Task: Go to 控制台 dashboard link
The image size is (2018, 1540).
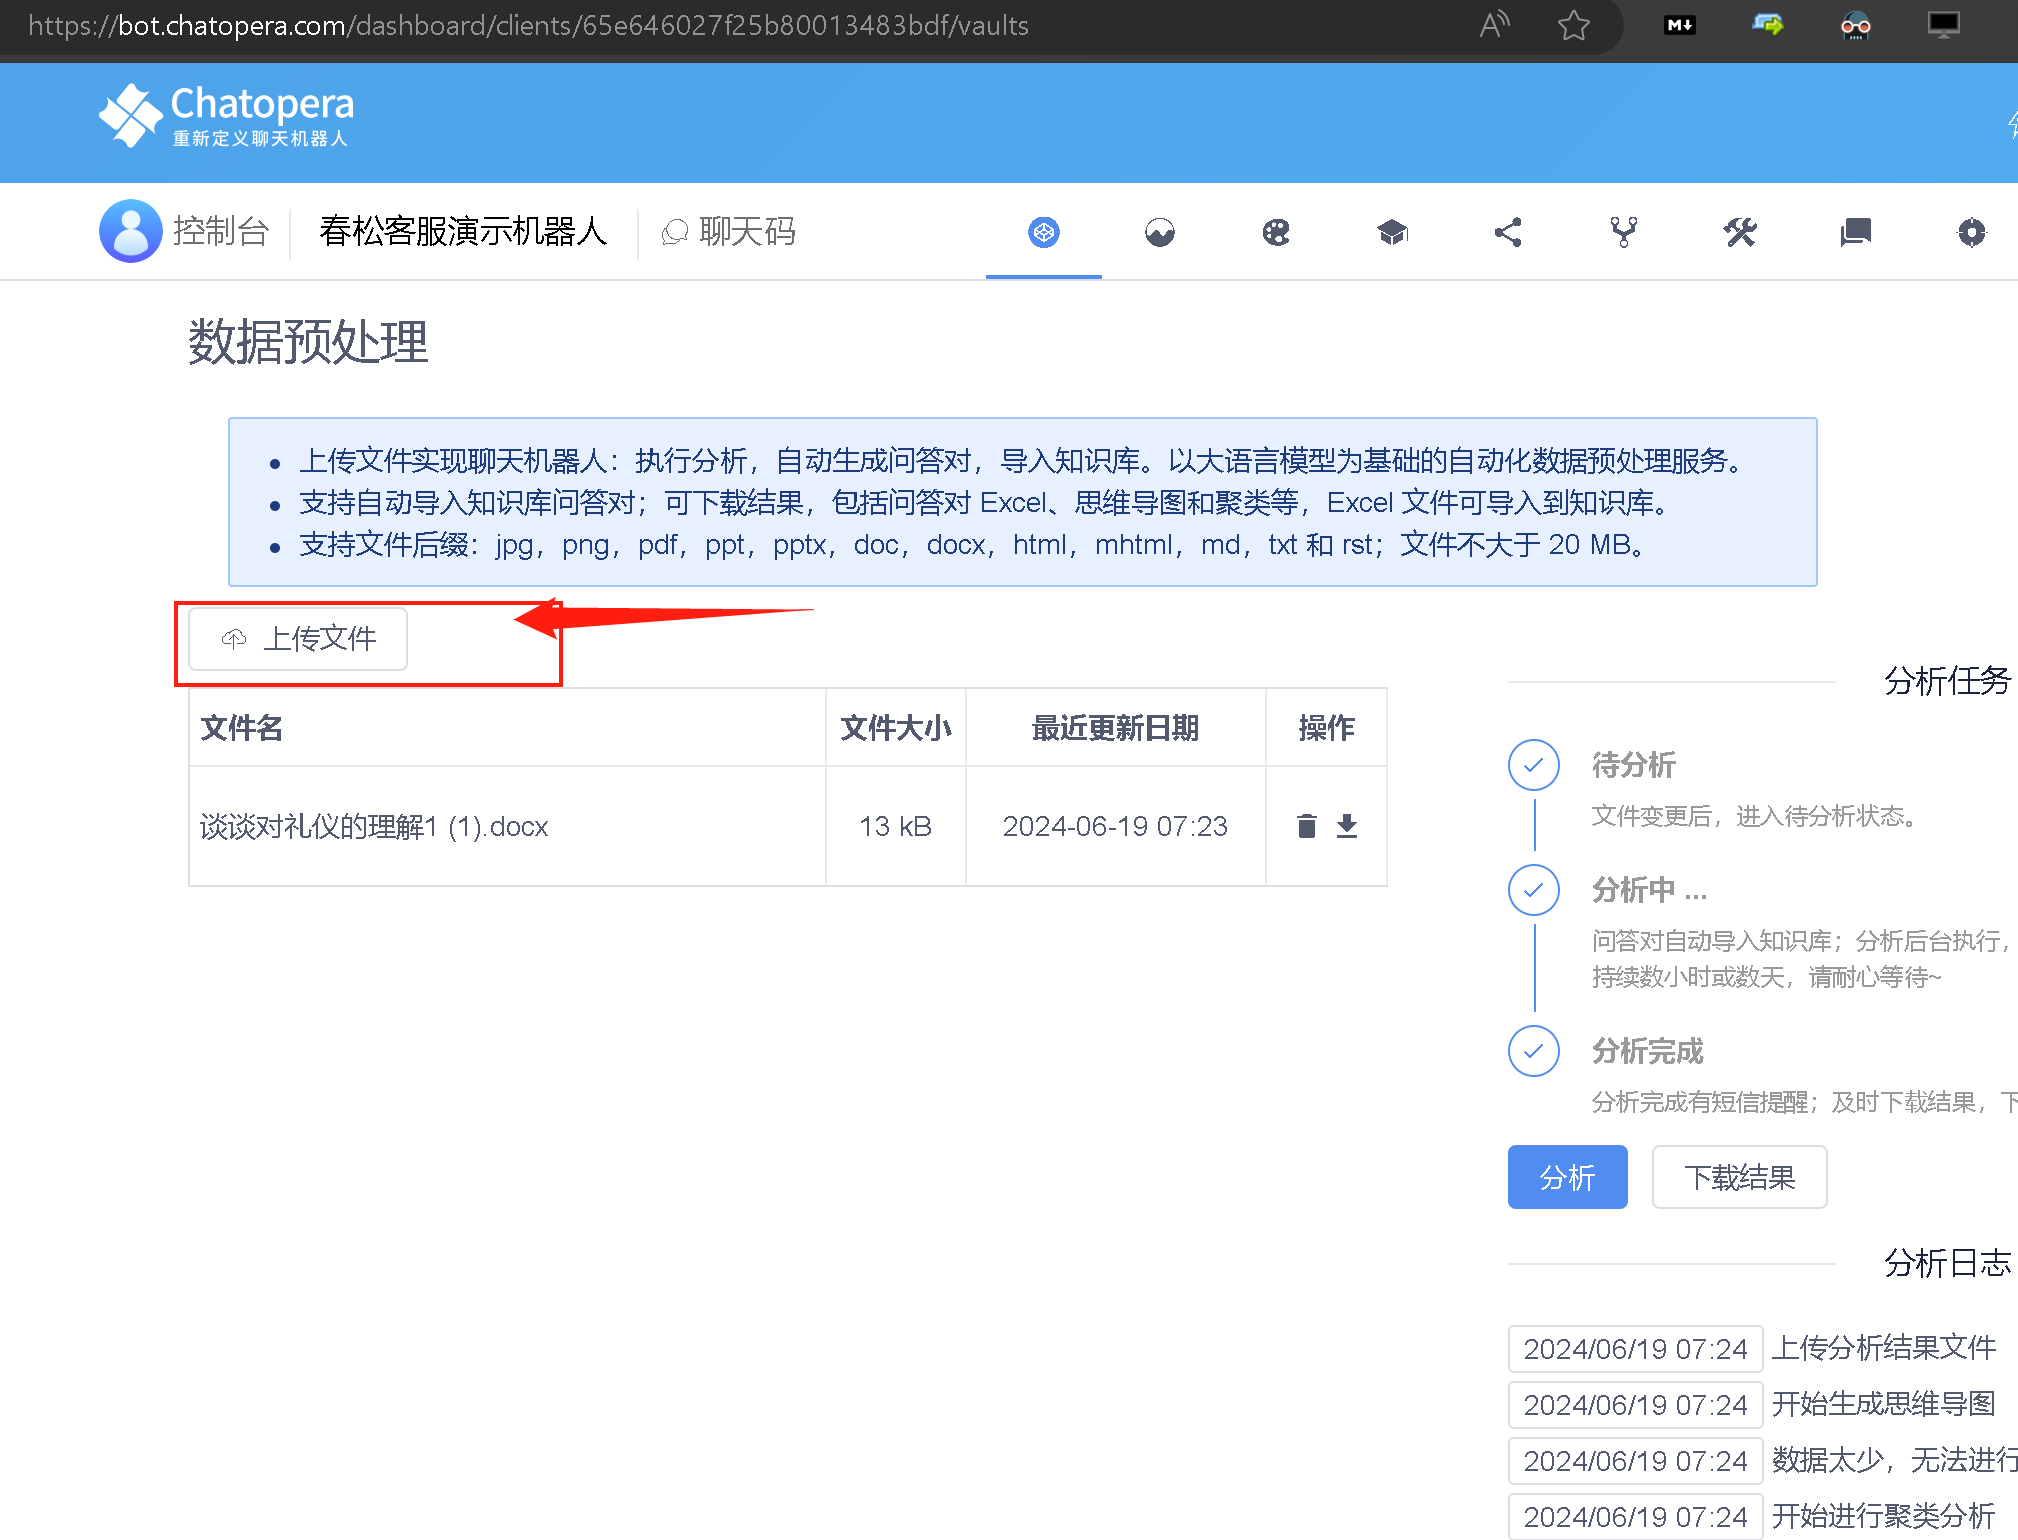Action: [220, 232]
